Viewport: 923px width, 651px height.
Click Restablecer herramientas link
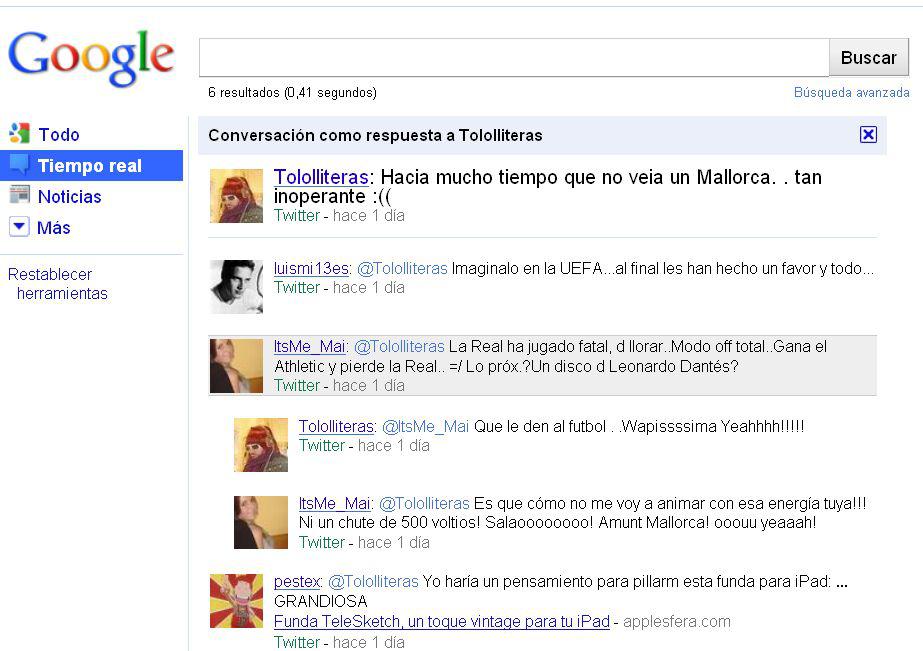coord(58,284)
